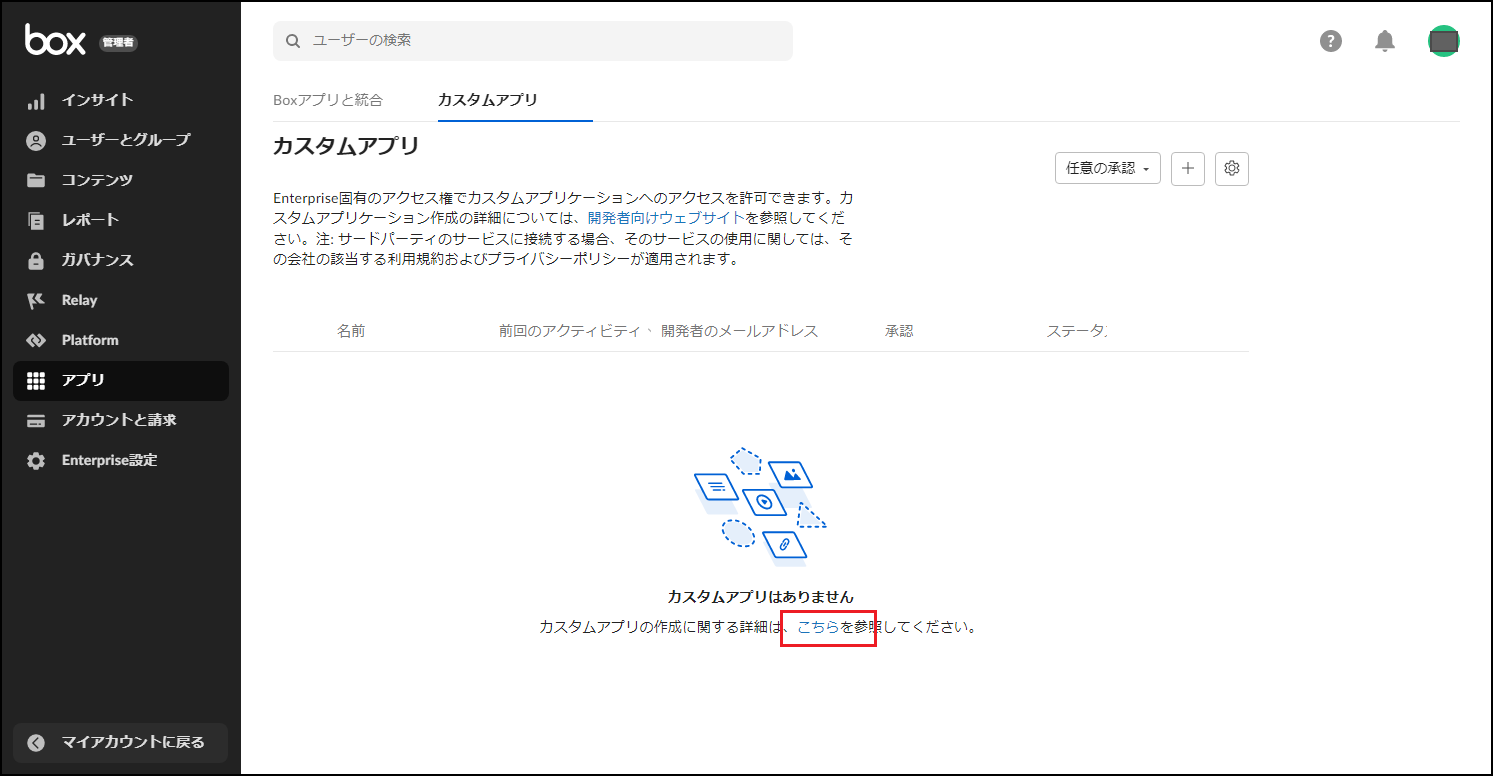The height and width of the screenshot is (776, 1493).
Task: Click the search magnifier icon
Action: [293, 41]
